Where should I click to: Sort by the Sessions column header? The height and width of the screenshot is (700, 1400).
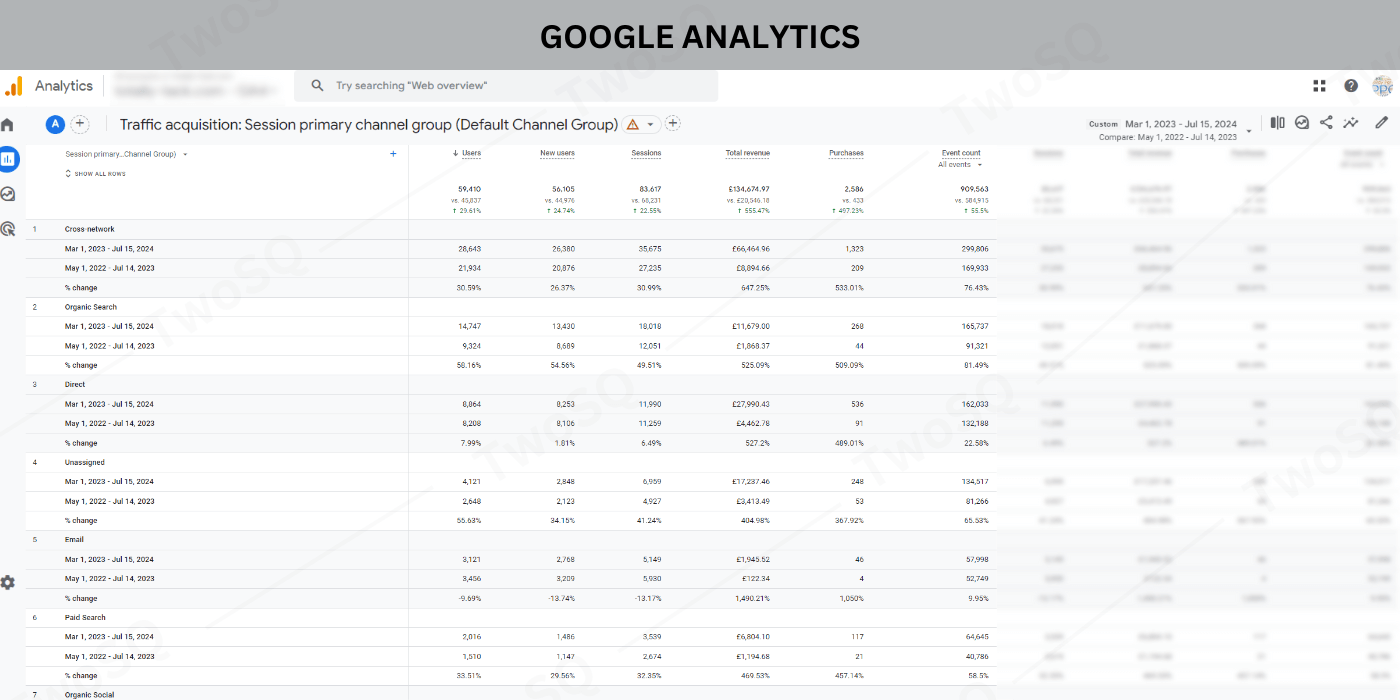tap(646, 153)
